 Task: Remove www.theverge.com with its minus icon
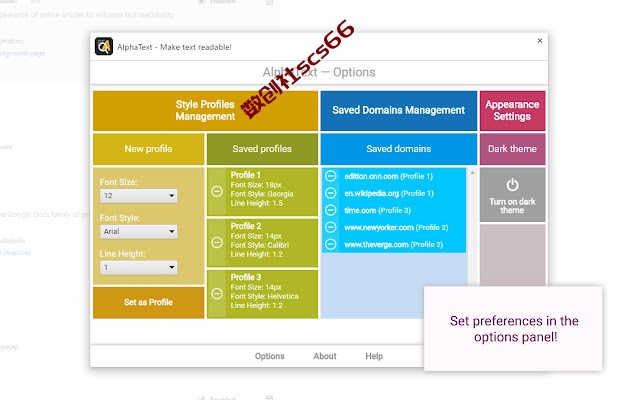click(x=331, y=244)
